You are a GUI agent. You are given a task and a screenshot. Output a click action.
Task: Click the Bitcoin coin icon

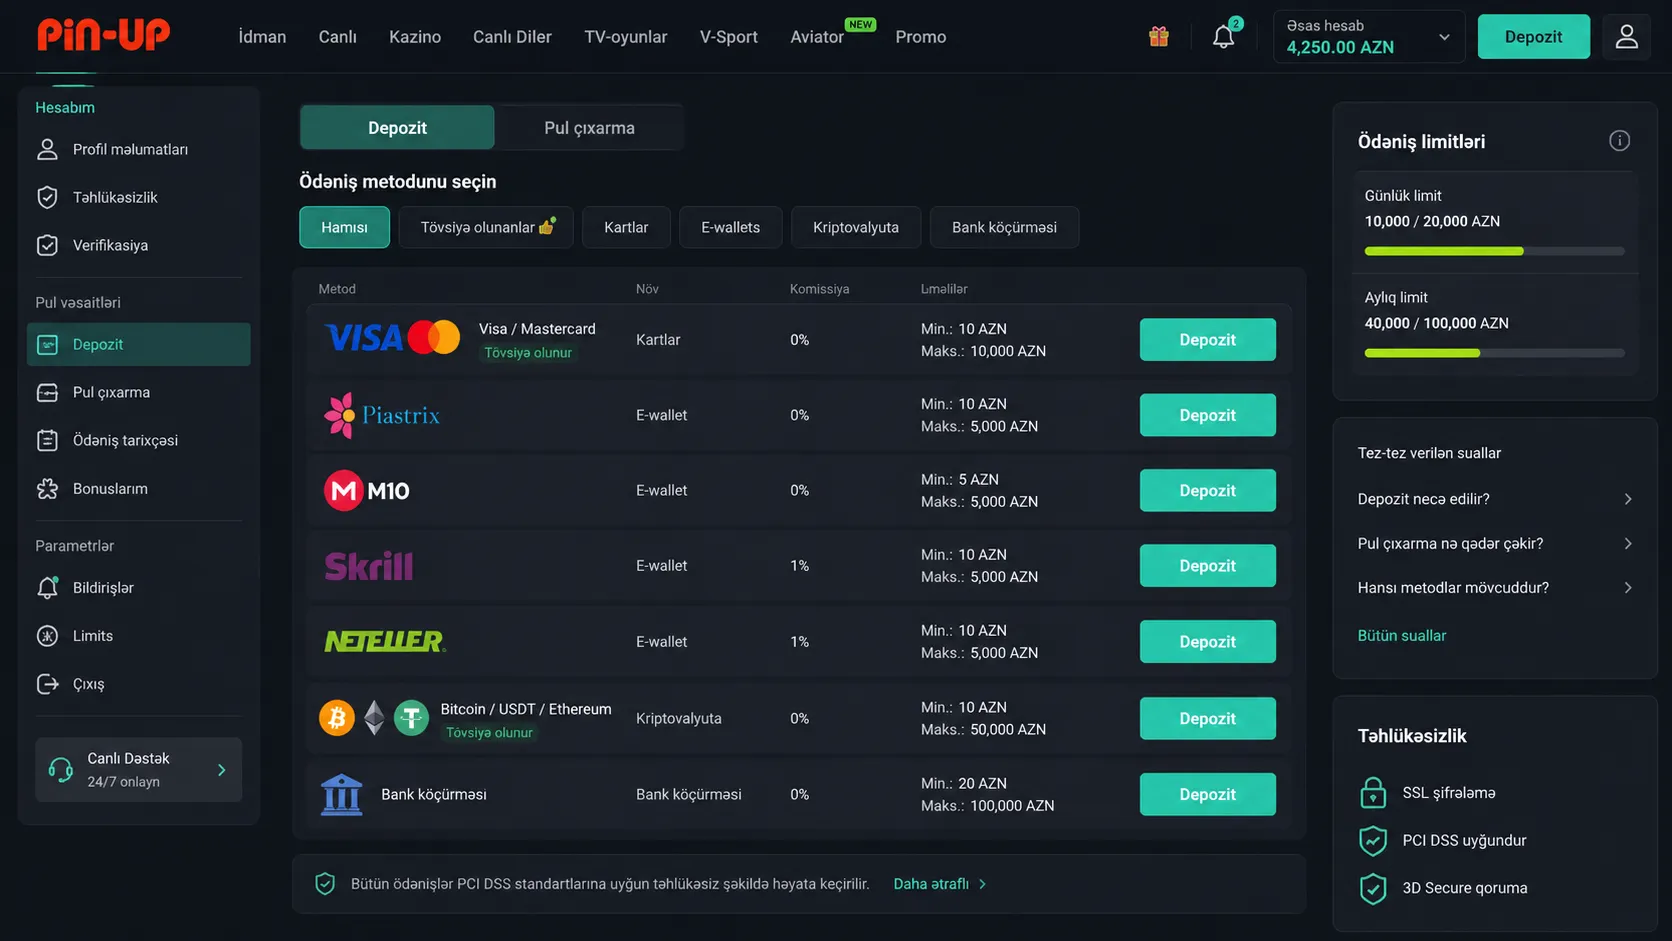pos(337,718)
